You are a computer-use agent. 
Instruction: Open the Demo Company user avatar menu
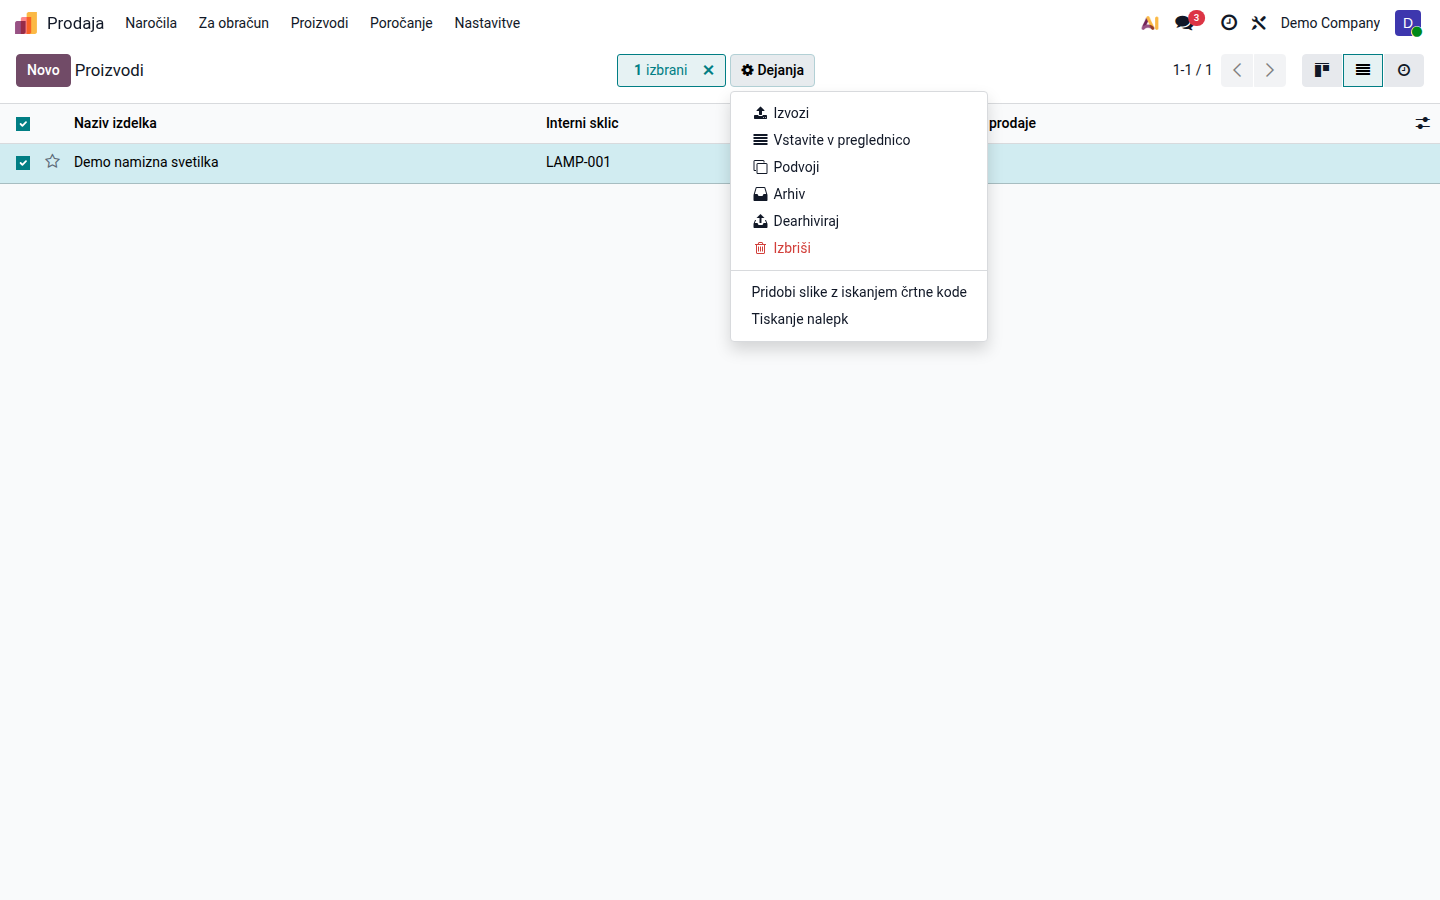tap(1408, 23)
